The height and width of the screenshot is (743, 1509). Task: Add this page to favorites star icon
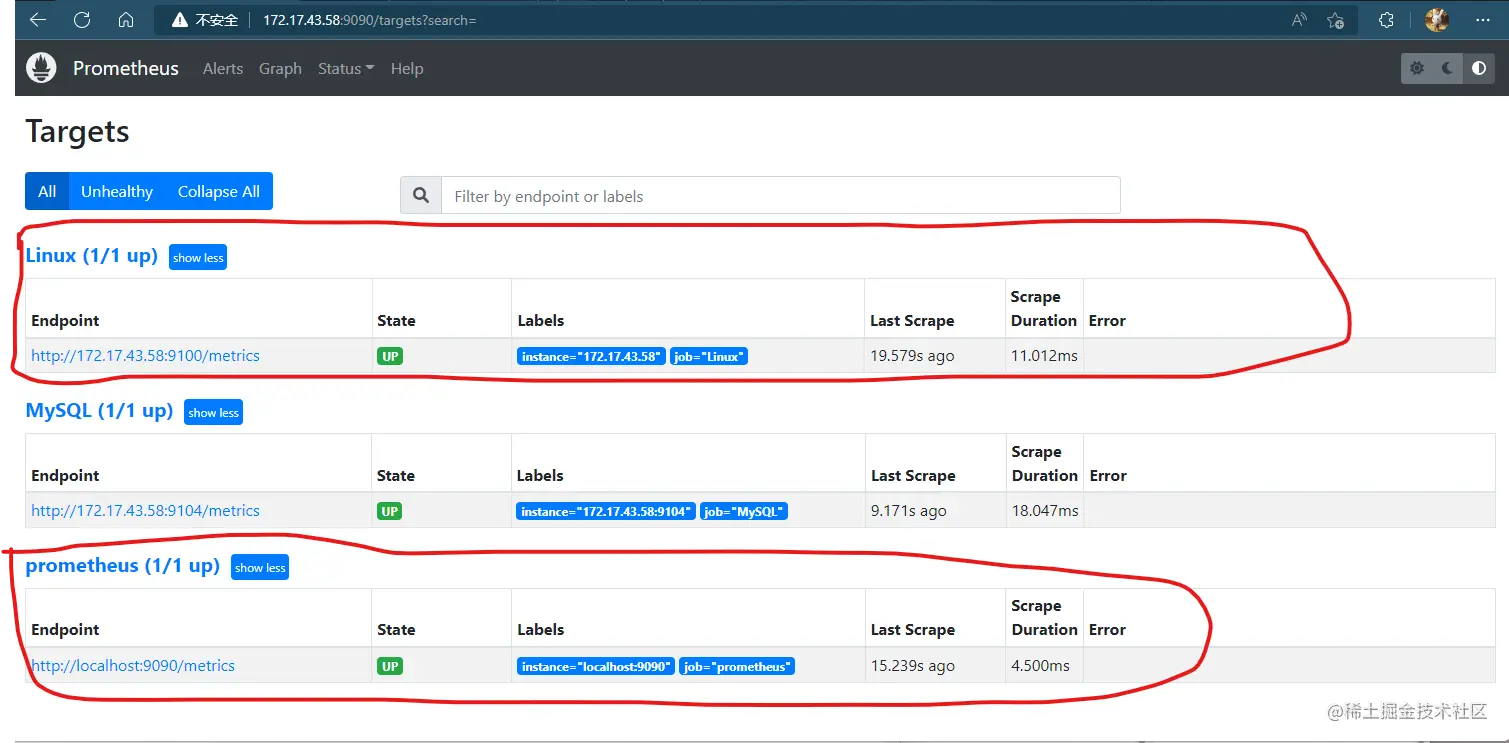(1335, 20)
